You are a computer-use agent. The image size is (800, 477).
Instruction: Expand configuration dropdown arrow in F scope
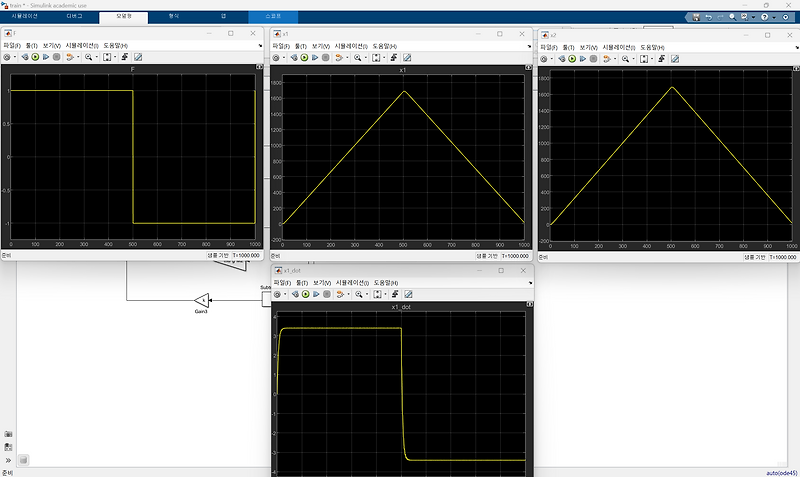pyautogui.click(x=15, y=57)
